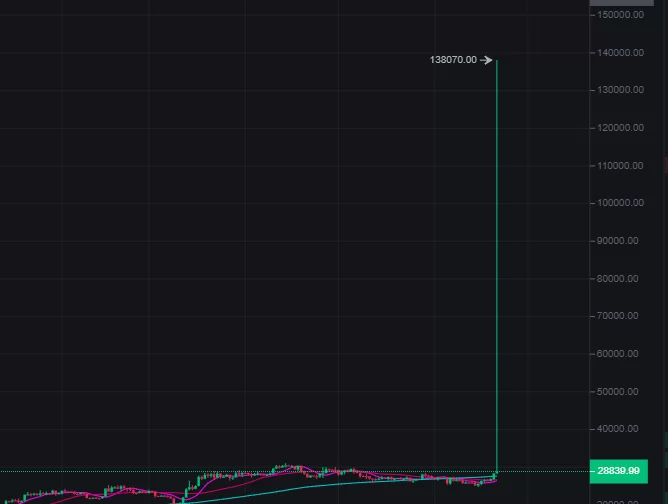
Task: Click the 138070.00 high price label
Action: [453, 60]
